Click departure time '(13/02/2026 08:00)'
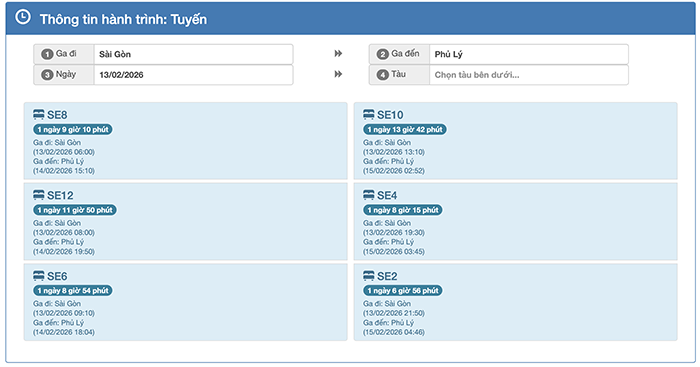Screen dimensions: 700x367 (64, 232)
